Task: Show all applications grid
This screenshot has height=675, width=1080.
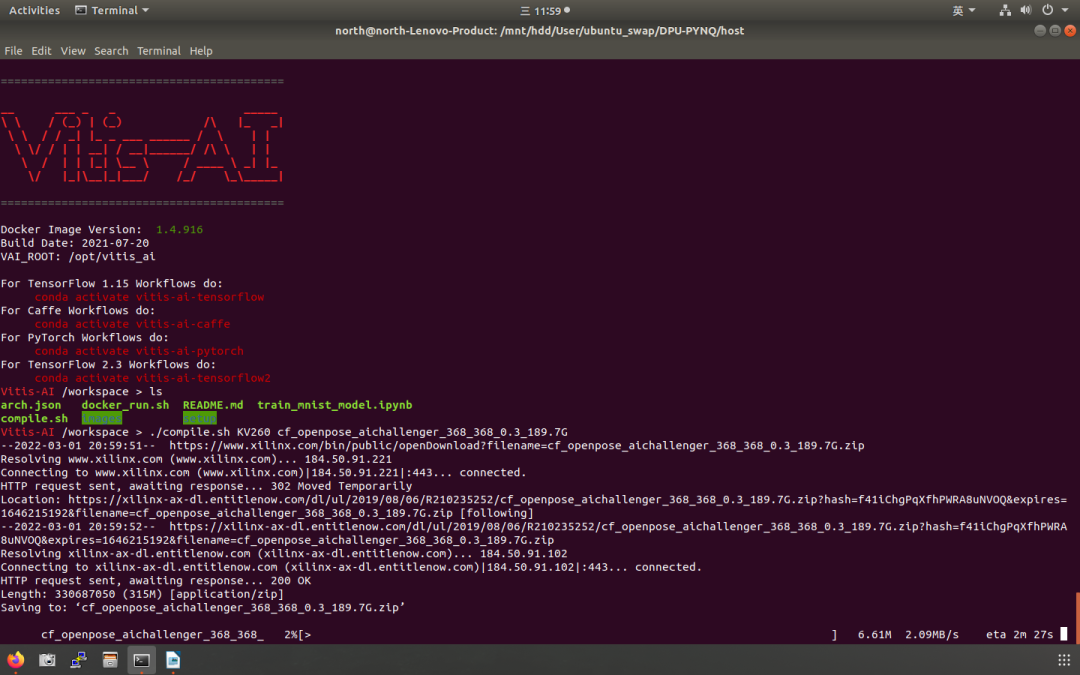Action: coord(1064,660)
